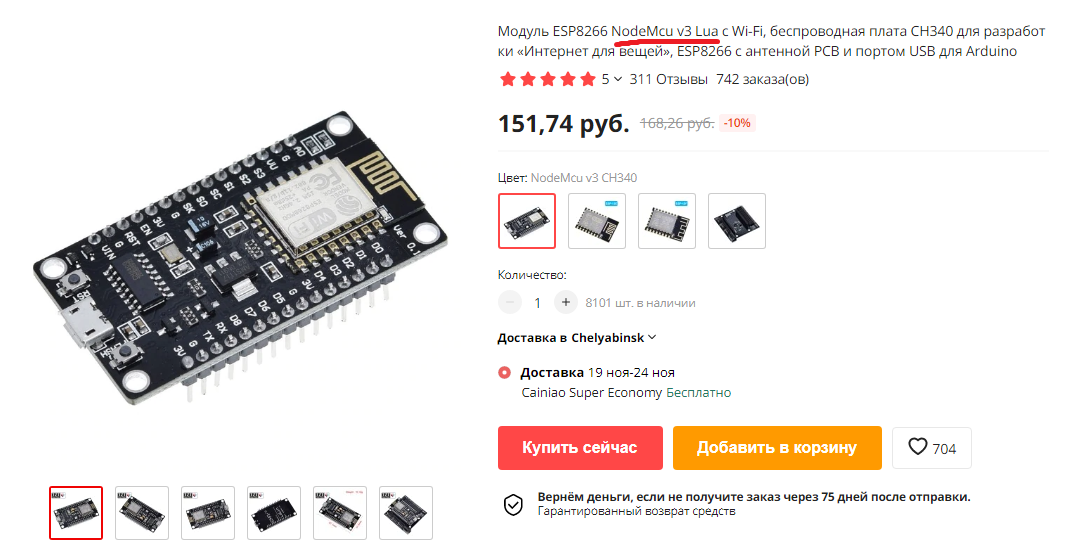Increase quantity with the plus button
Image resolution: width=1072 pixels, height=560 pixels.
(565, 302)
